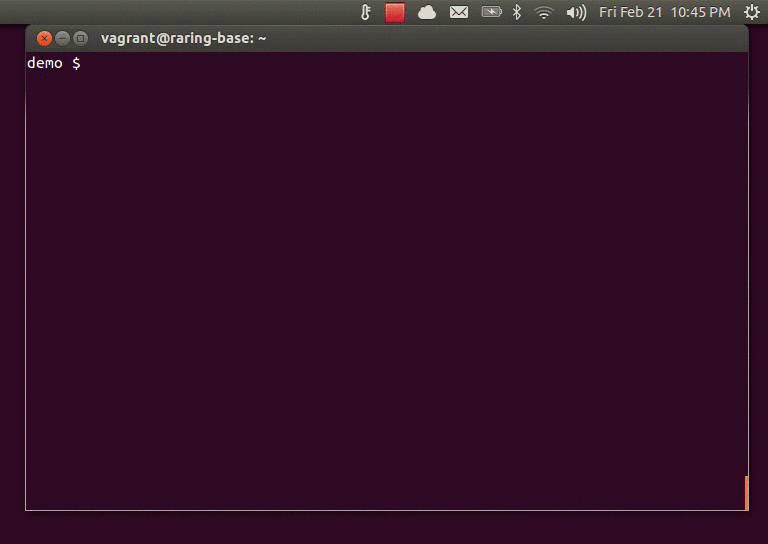
Task: Open the mail envelope messaging menu
Action: [x=459, y=12]
